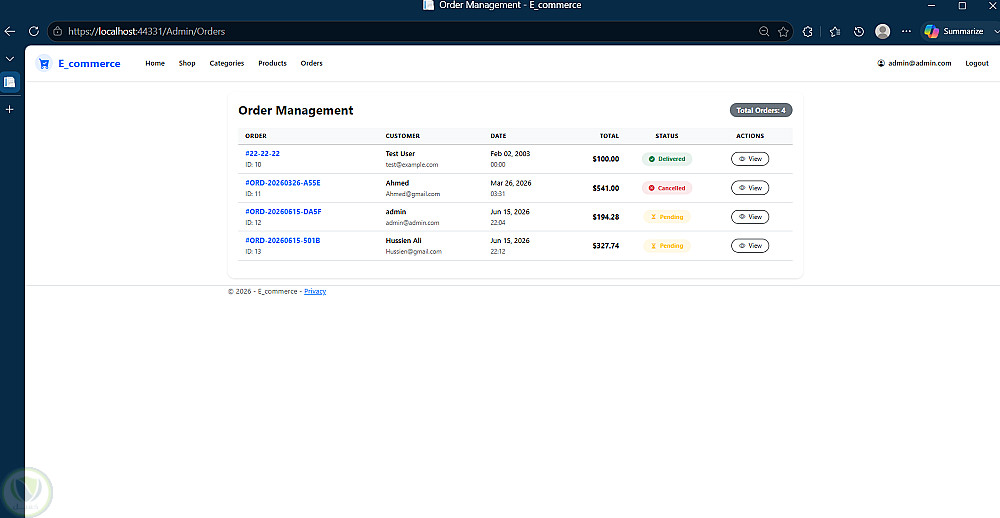Open new tab with plus icon
This screenshot has width=1000, height=518.
click(x=10, y=109)
